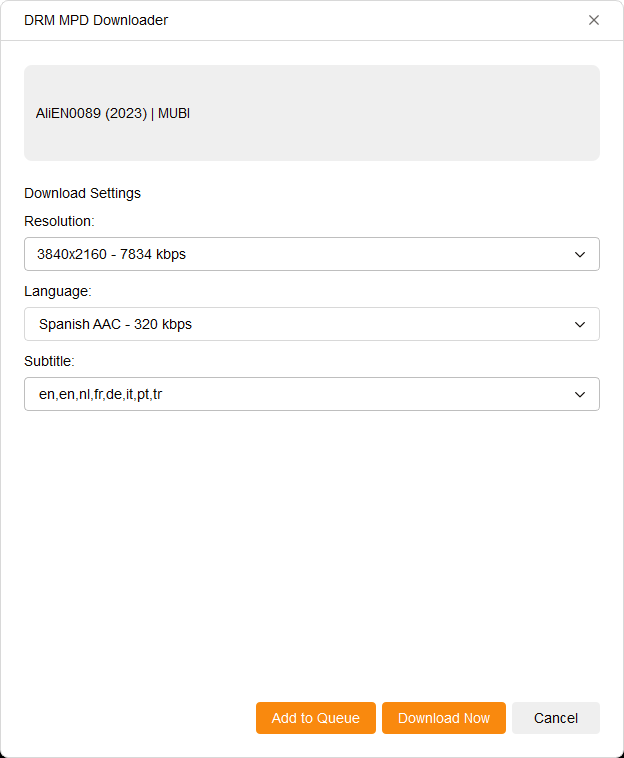Click the Subtitle: field label
Image resolution: width=624 pixels, height=758 pixels.
[49, 361]
